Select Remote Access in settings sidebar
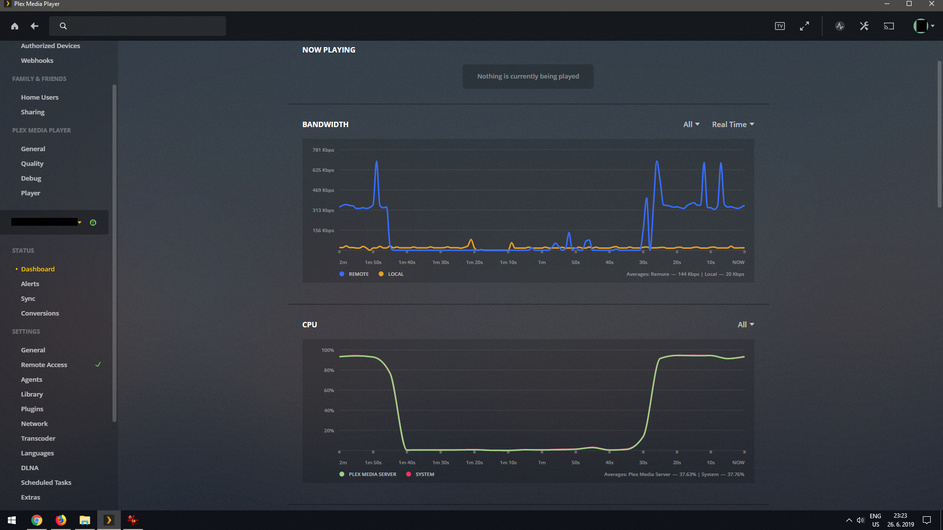Image resolution: width=943 pixels, height=530 pixels. point(44,365)
